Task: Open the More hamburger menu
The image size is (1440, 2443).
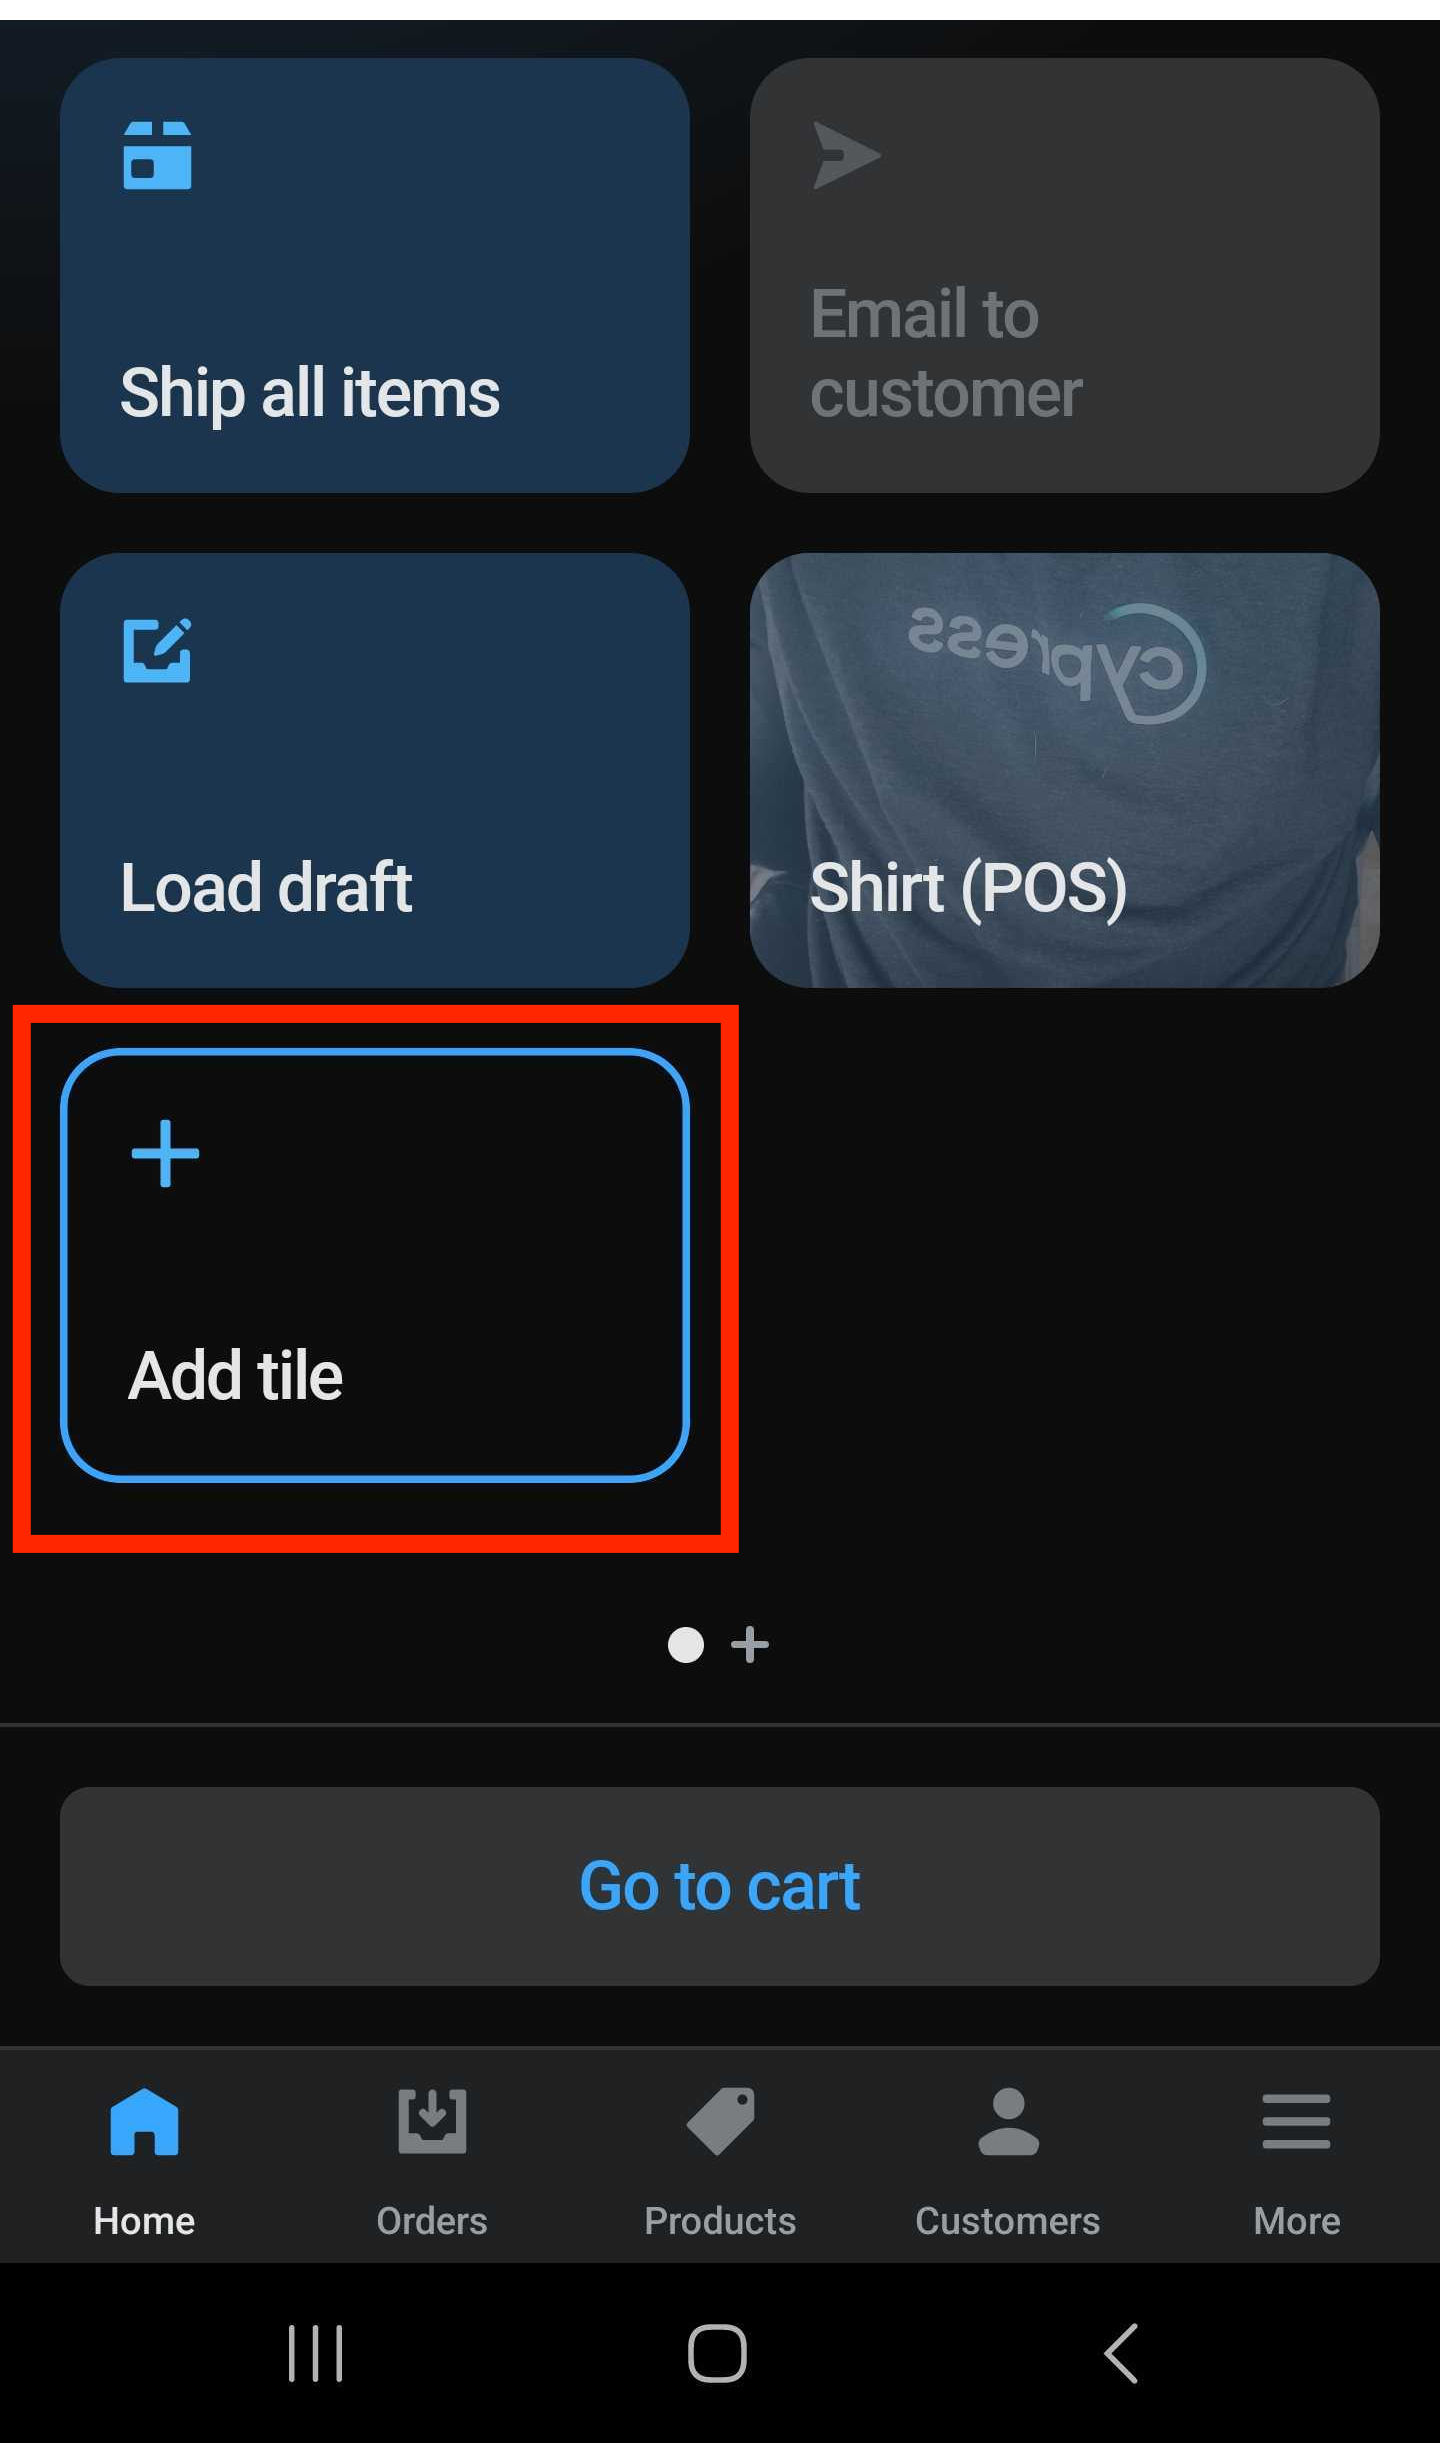Action: [1296, 2120]
